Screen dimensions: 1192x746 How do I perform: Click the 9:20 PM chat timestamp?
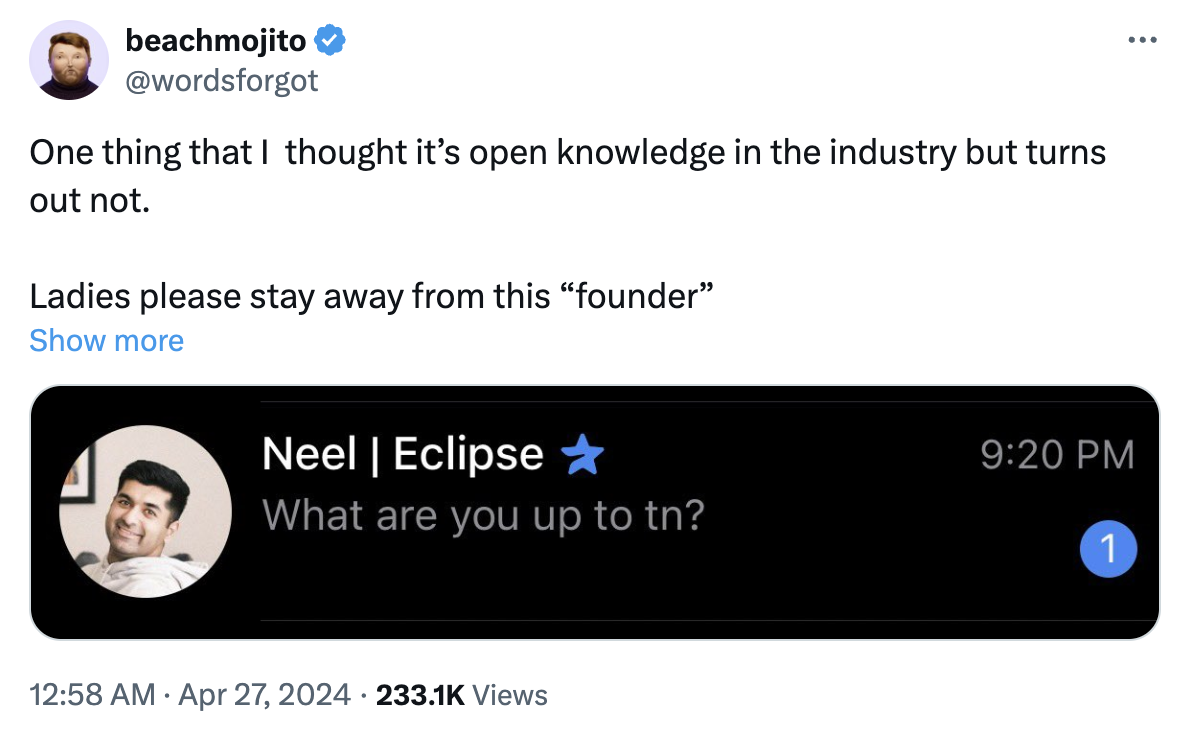(x=1058, y=455)
